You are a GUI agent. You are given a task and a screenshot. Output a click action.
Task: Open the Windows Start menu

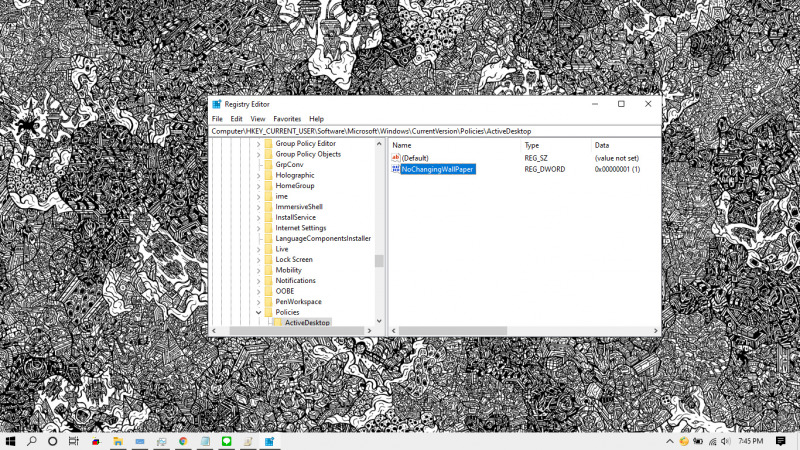[10, 441]
